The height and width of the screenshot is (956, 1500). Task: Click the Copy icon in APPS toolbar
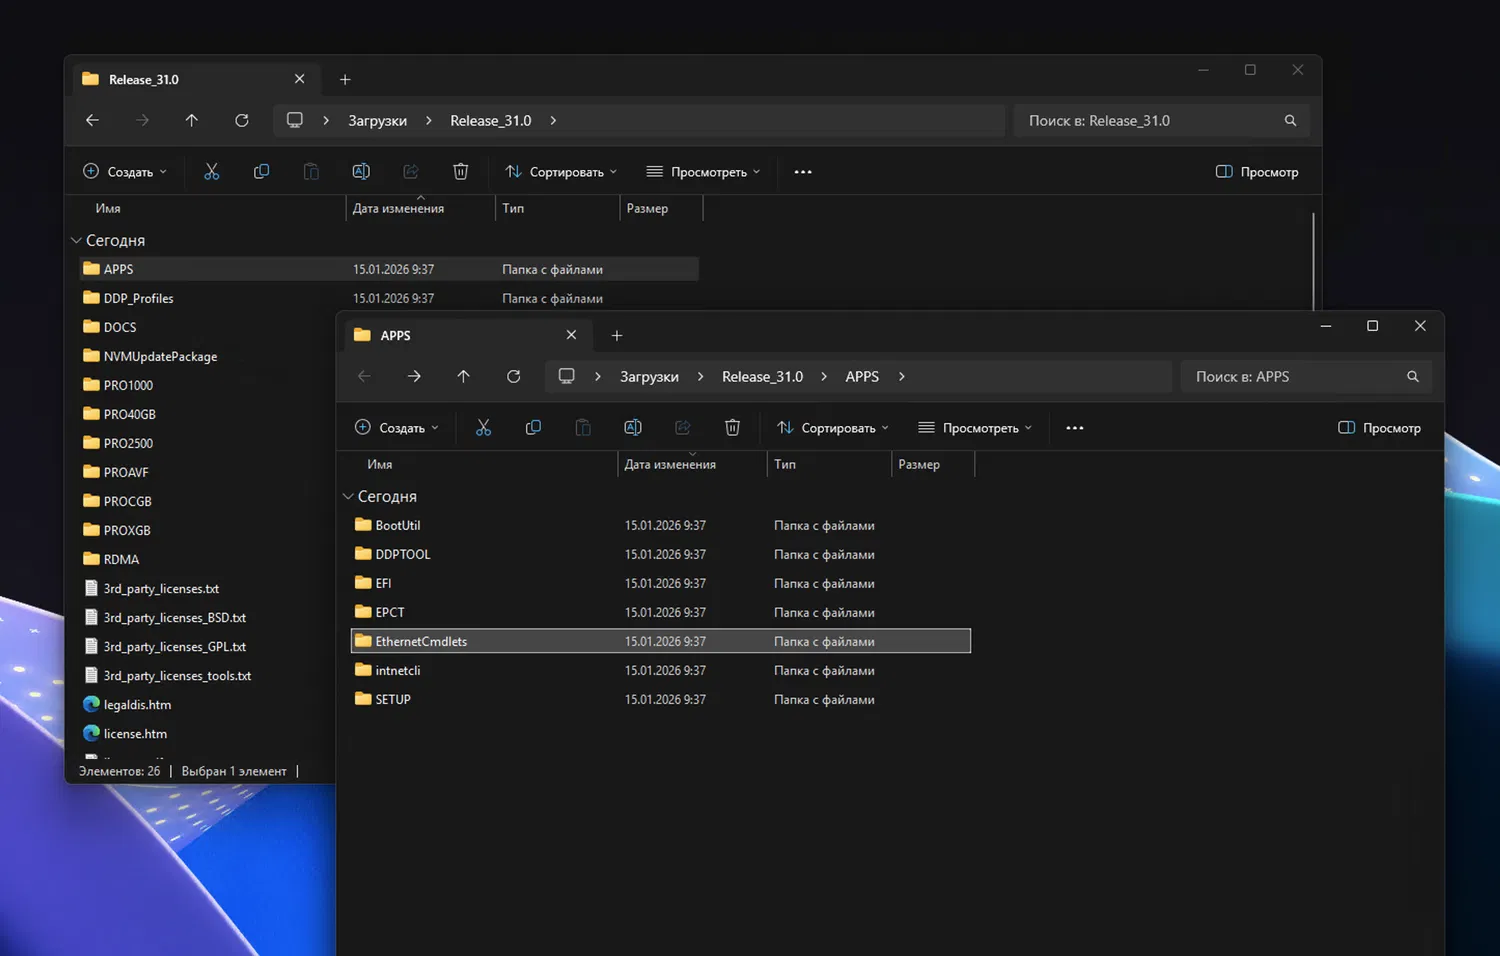pyautogui.click(x=533, y=428)
